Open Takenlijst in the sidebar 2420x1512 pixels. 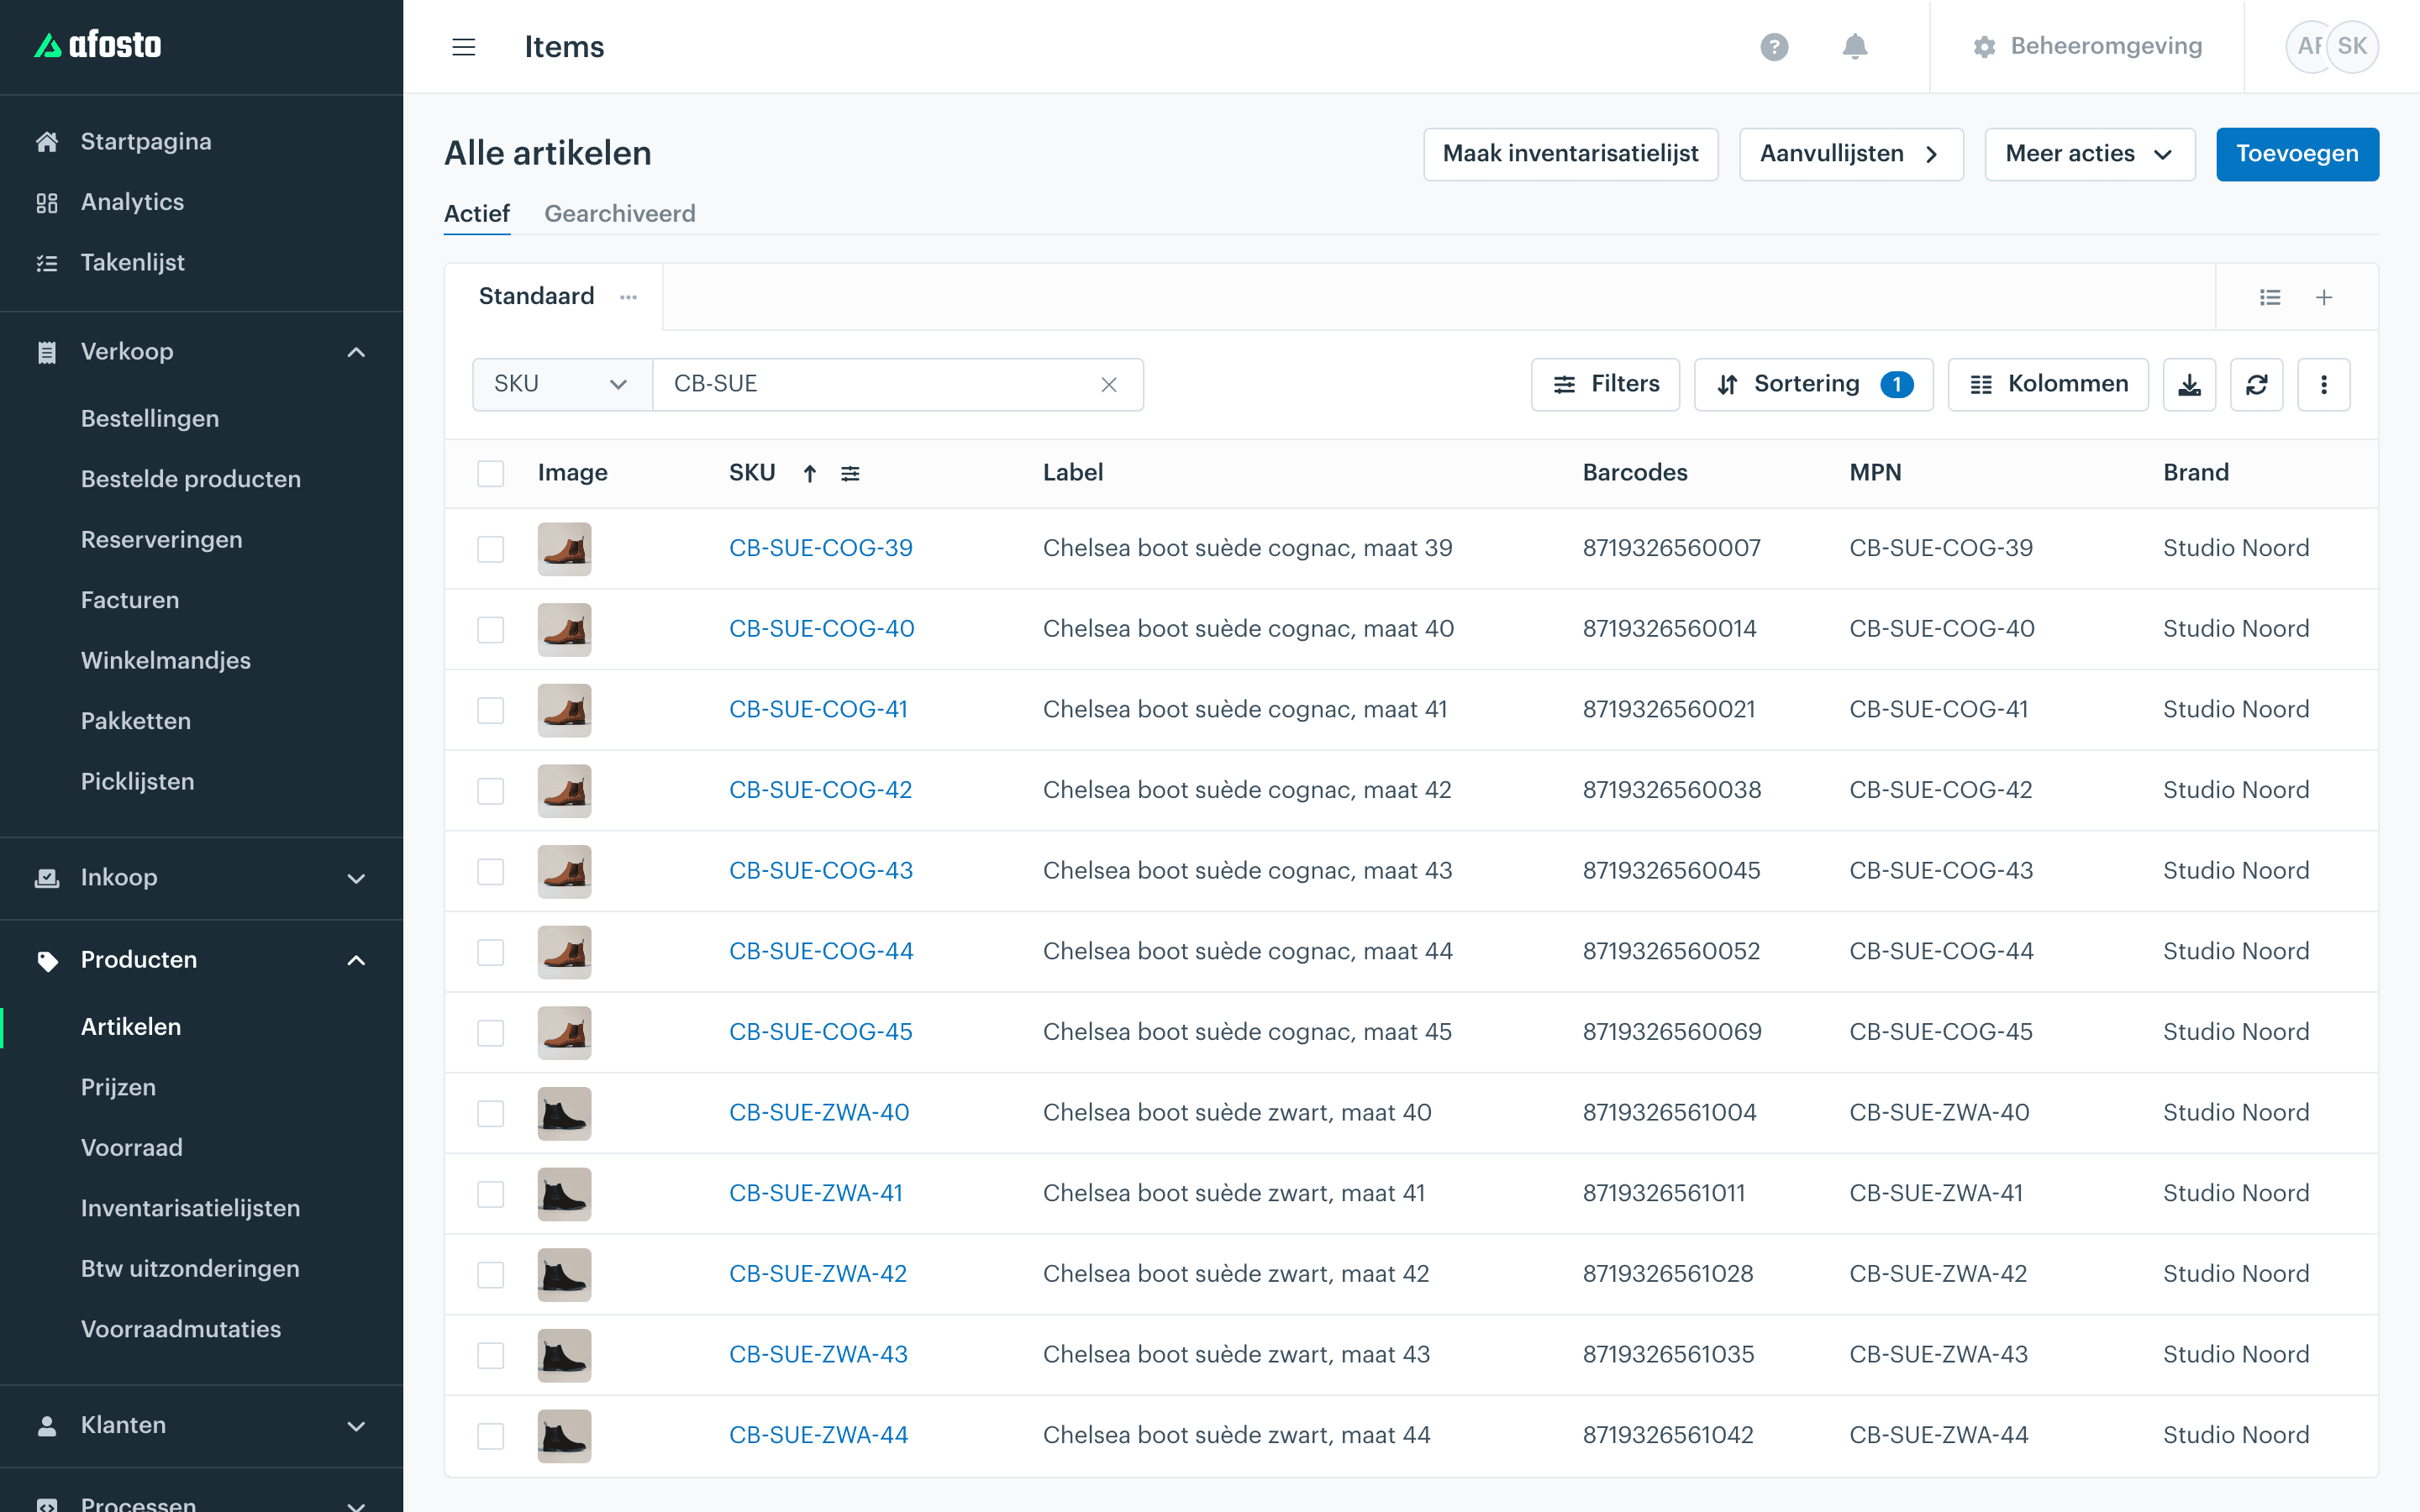click(x=132, y=262)
